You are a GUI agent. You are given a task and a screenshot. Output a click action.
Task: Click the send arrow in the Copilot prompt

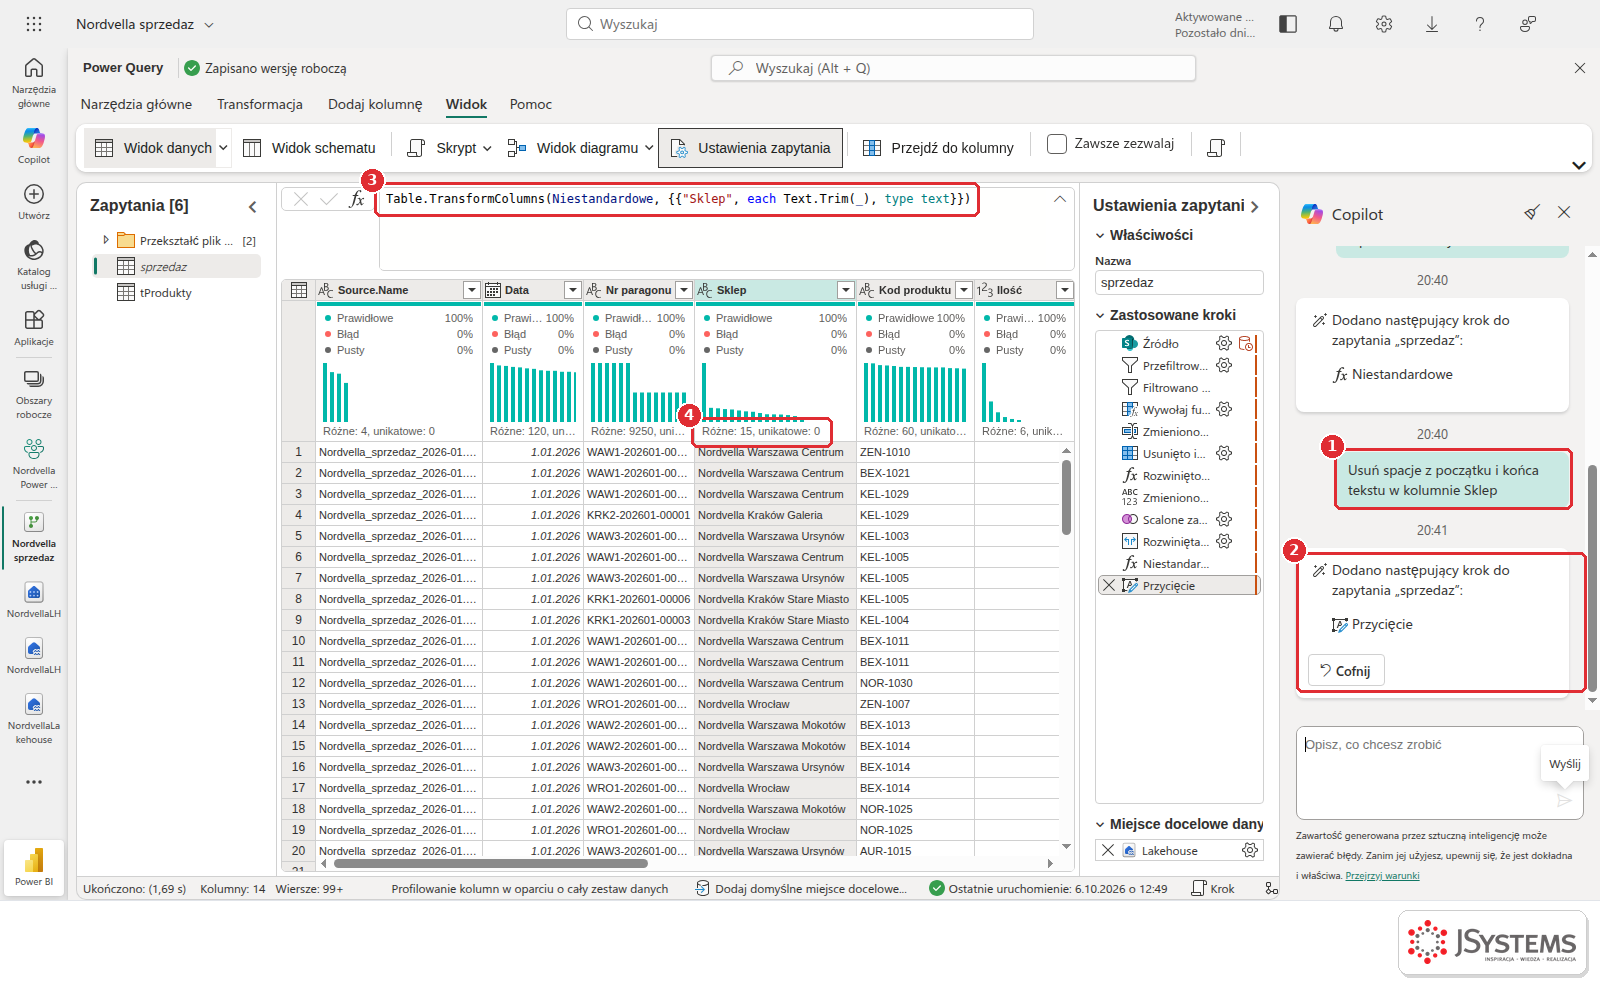pyautogui.click(x=1565, y=800)
